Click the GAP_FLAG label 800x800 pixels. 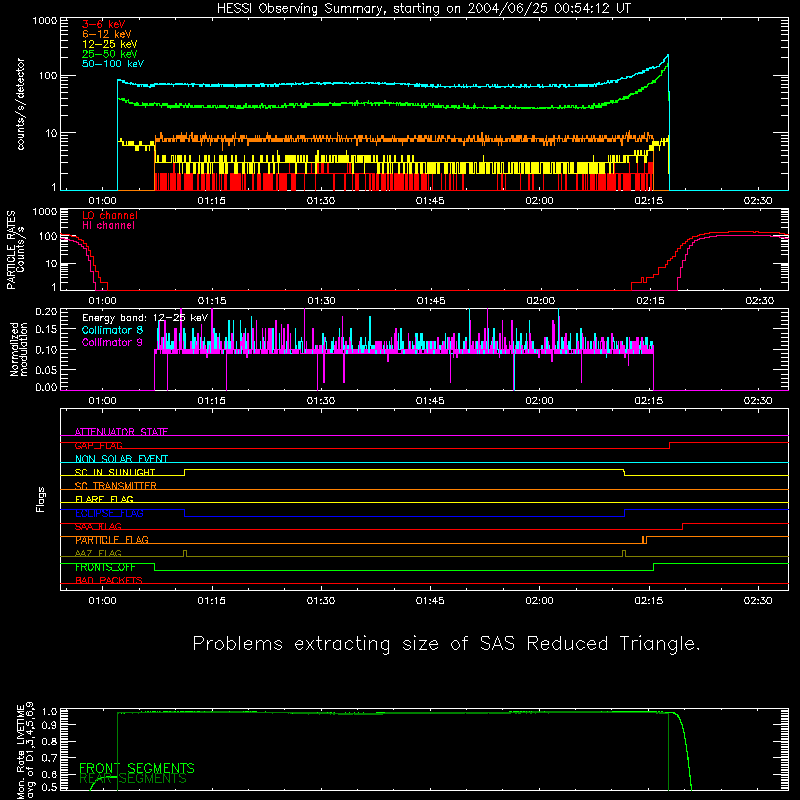98,445
